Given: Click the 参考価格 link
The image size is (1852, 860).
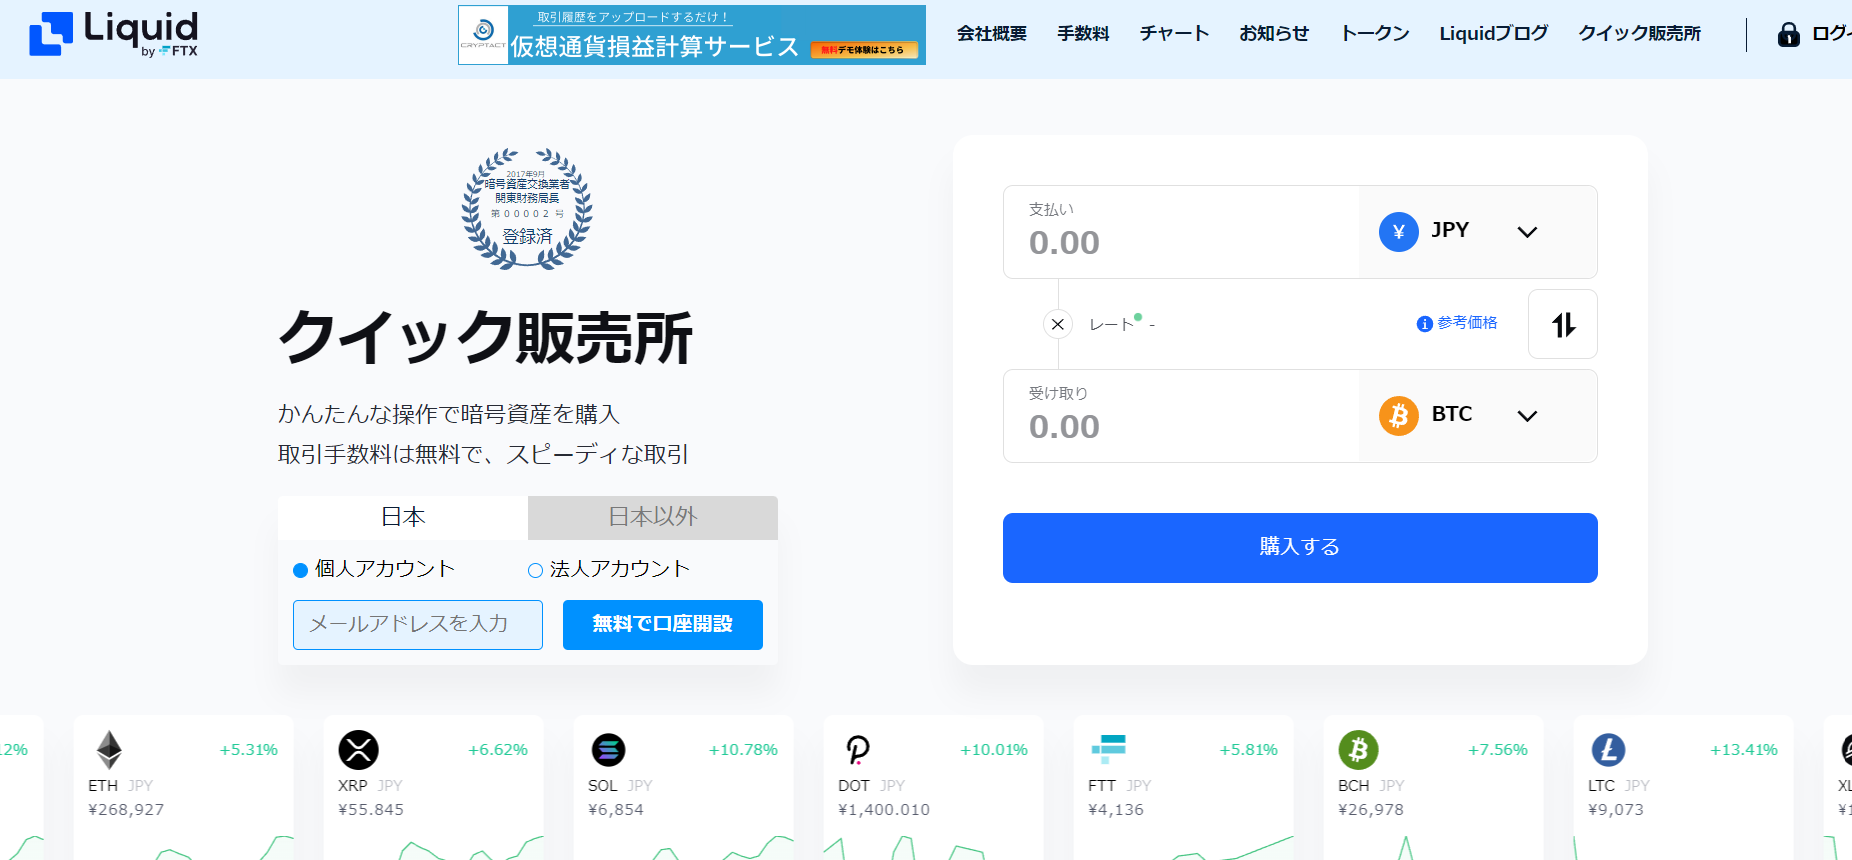Looking at the screenshot, I should click(x=1467, y=323).
